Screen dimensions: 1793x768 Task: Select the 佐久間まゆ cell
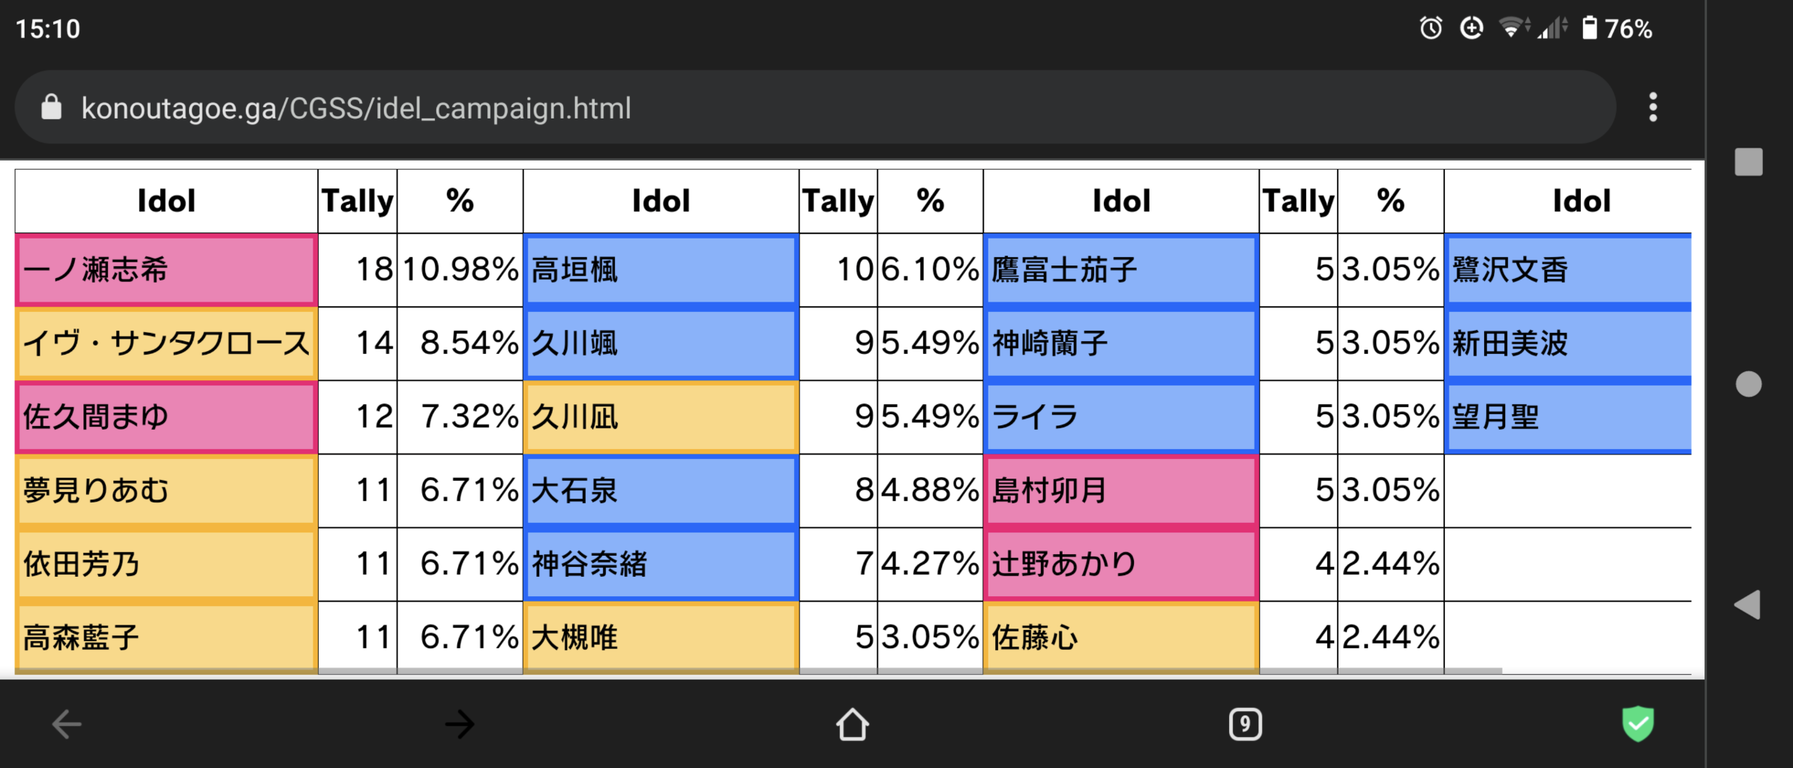tap(166, 417)
